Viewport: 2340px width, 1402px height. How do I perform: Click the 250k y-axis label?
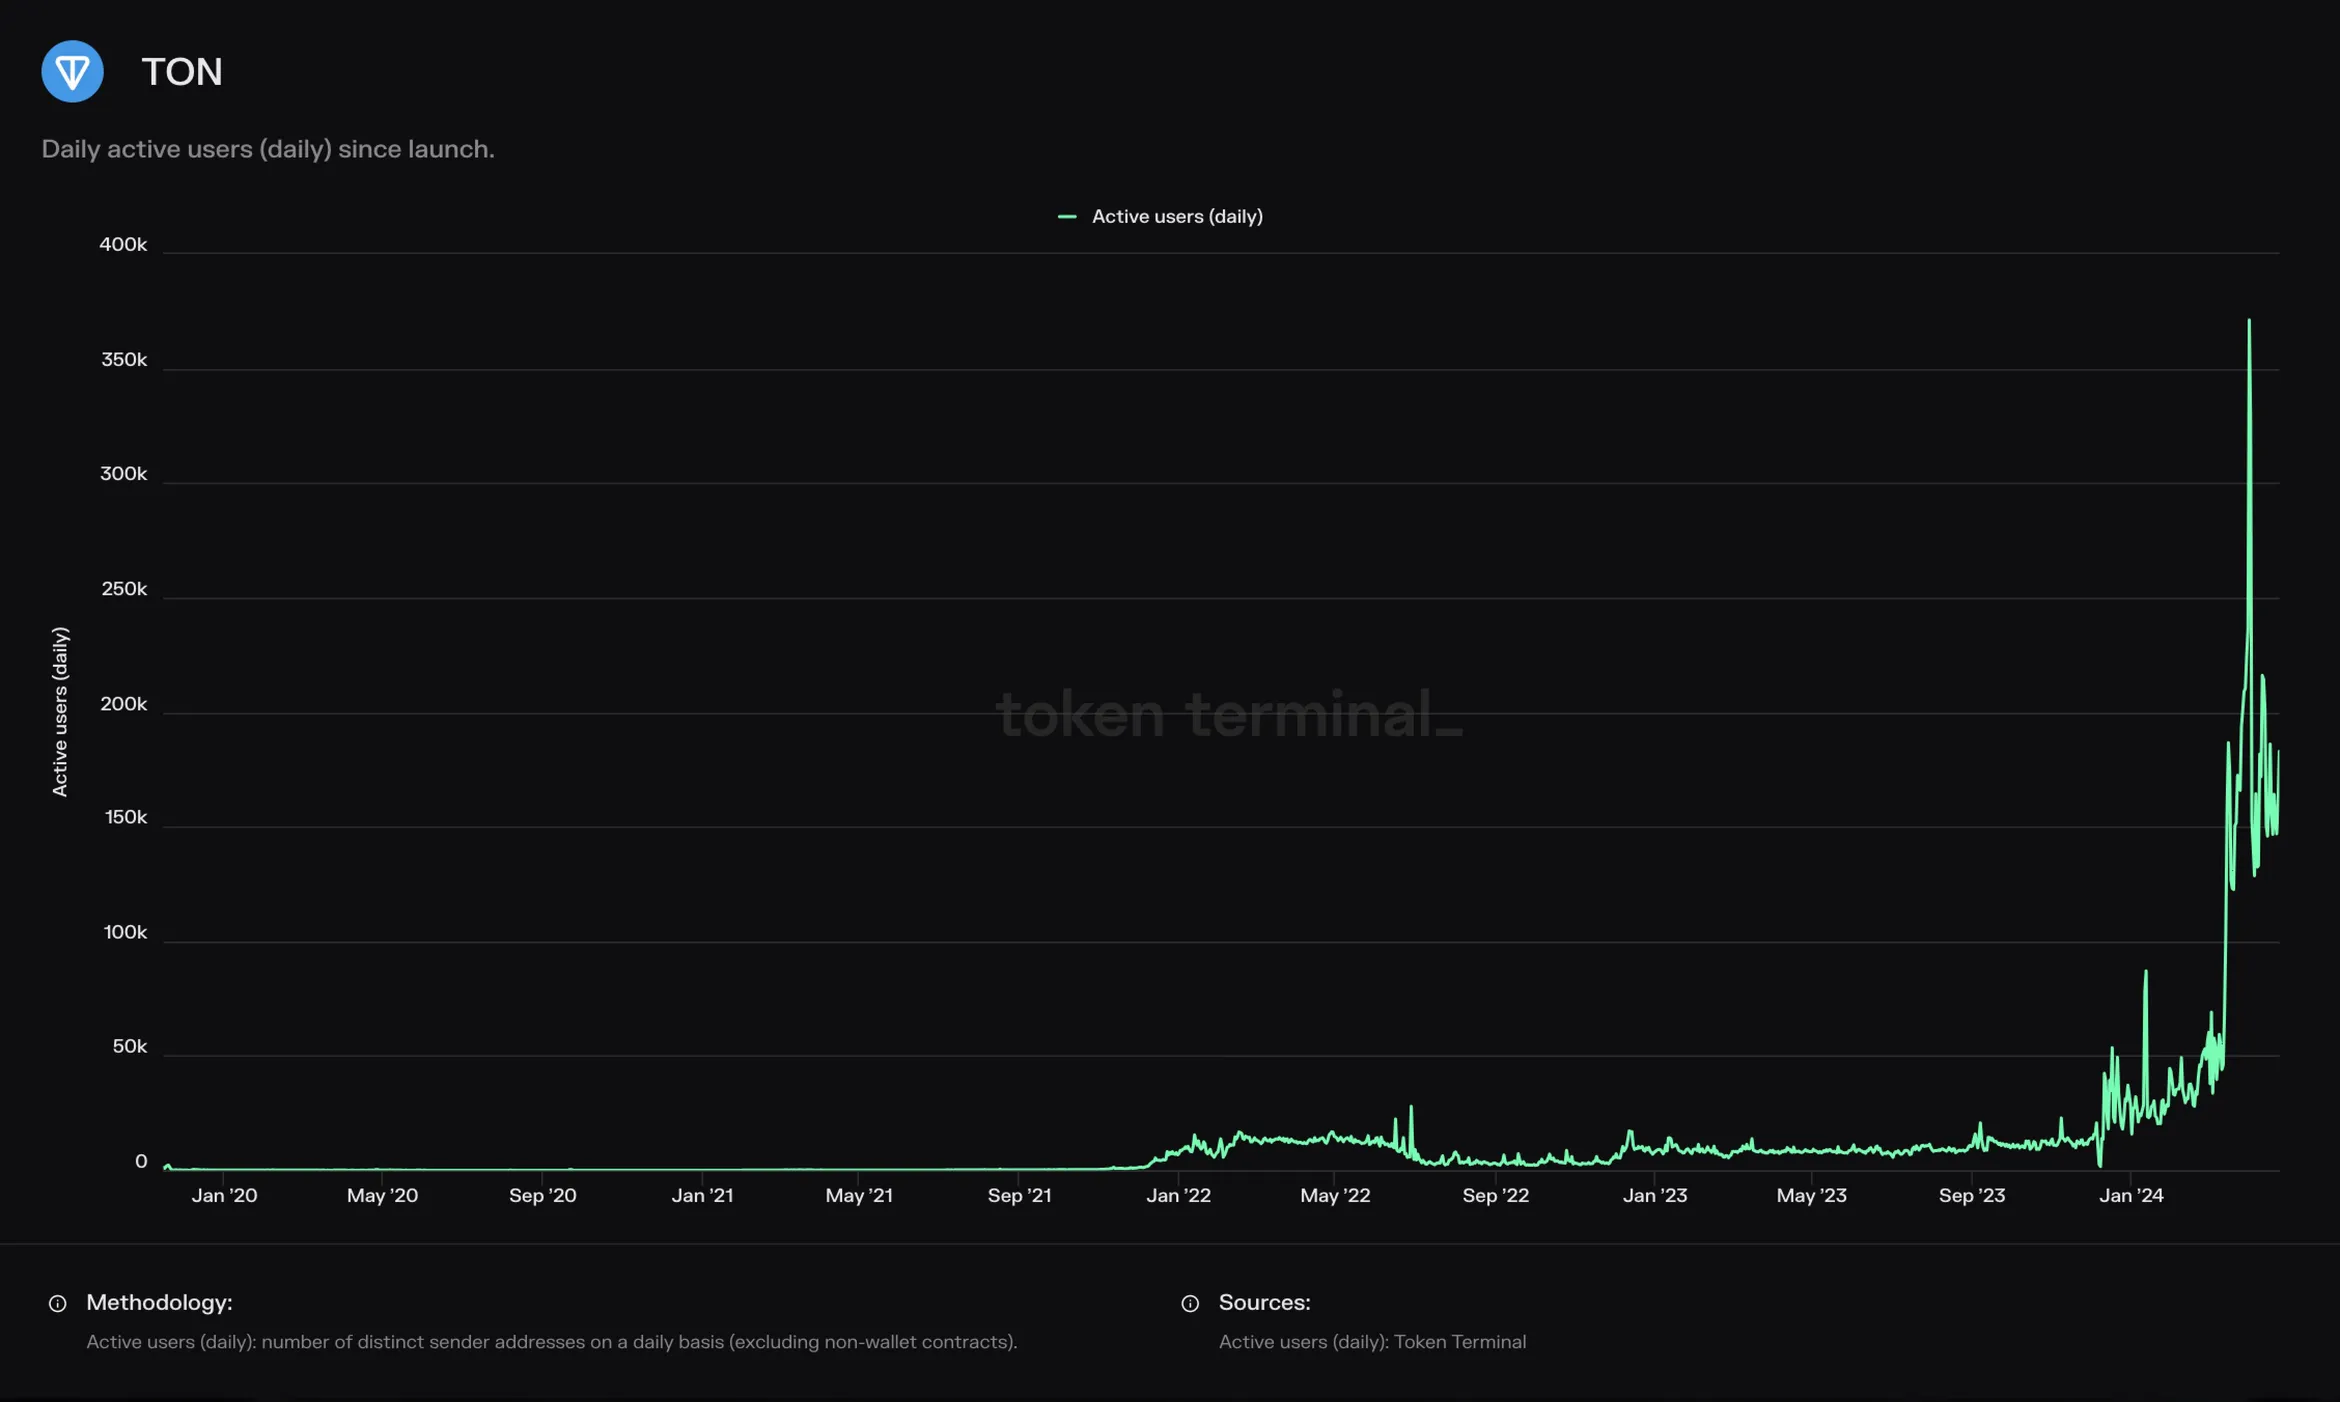pyautogui.click(x=124, y=588)
